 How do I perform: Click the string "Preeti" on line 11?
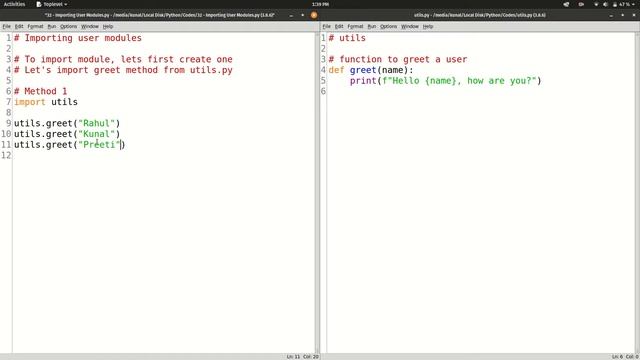[x=99, y=144]
